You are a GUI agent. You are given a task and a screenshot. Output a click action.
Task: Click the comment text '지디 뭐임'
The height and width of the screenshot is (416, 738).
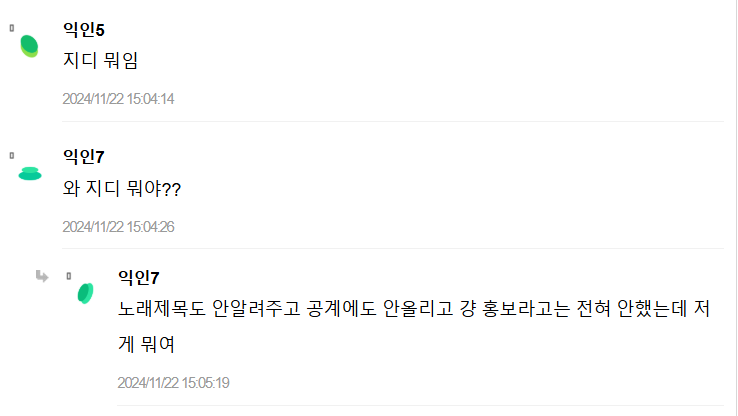coord(100,62)
